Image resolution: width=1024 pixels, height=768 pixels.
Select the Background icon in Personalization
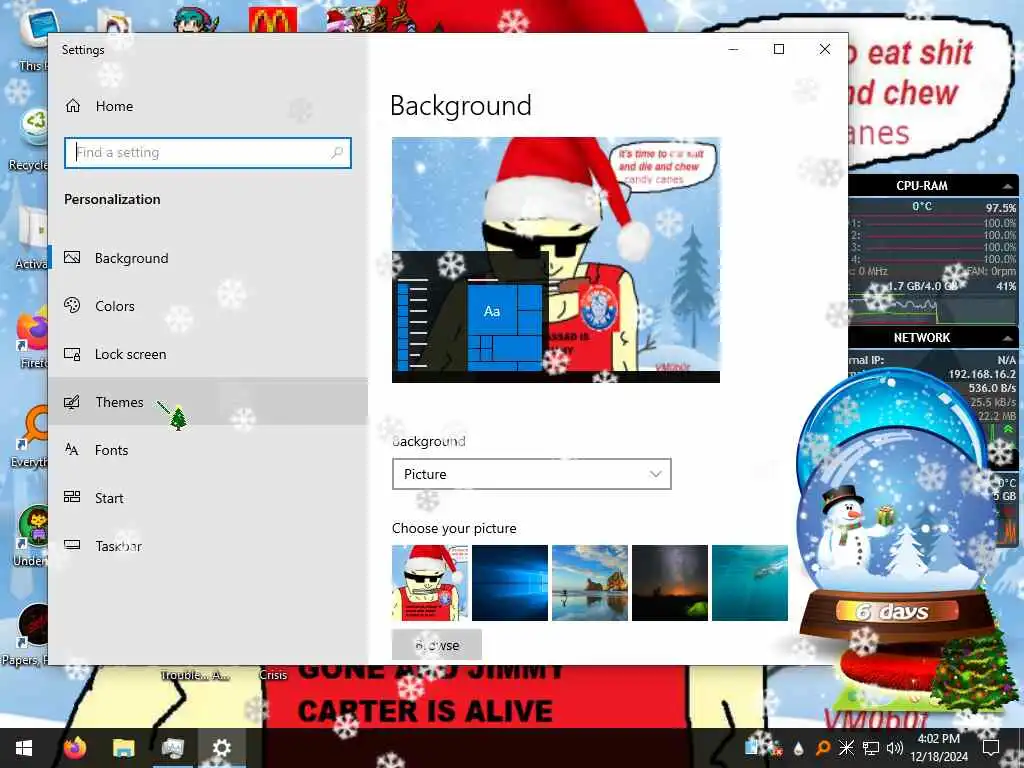tap(72, 258)
